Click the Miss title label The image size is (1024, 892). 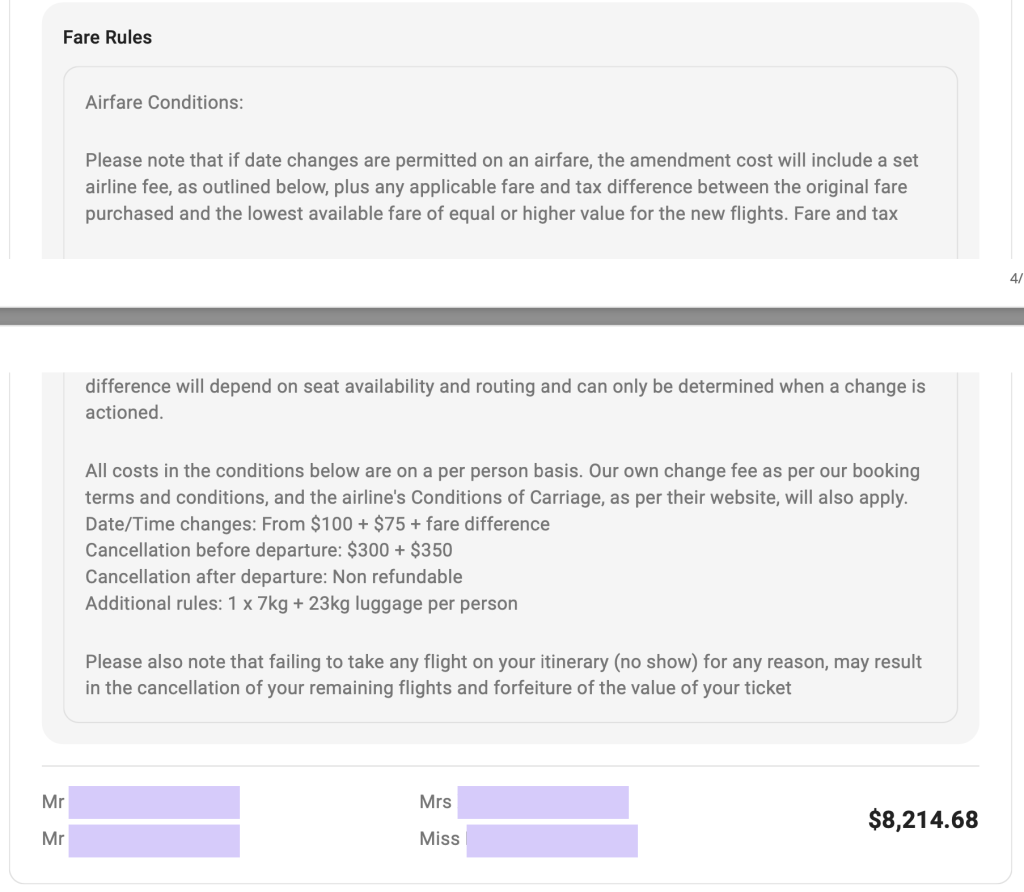click(x=439, y=840)
